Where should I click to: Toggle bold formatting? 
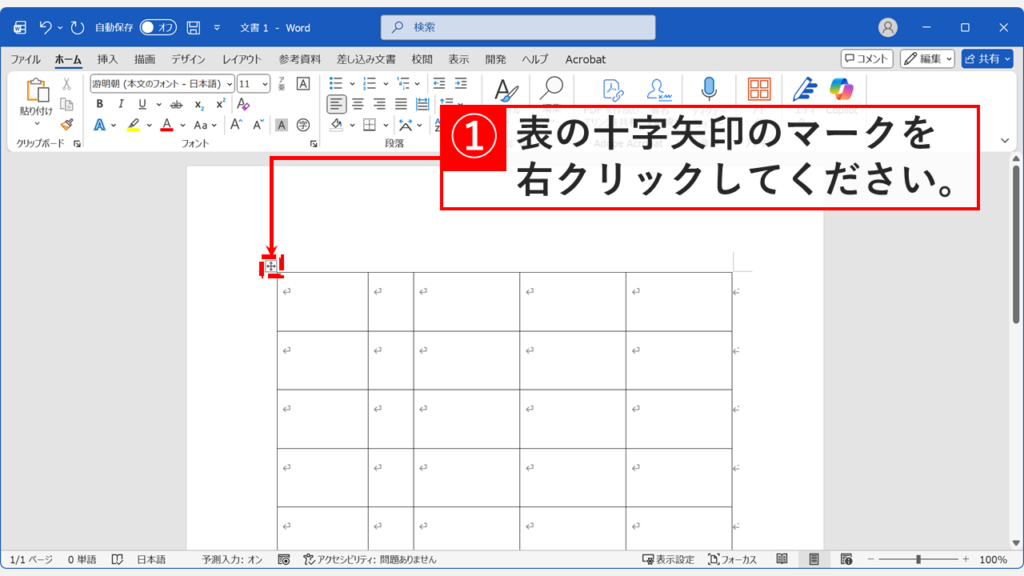(x=99, y=103)
